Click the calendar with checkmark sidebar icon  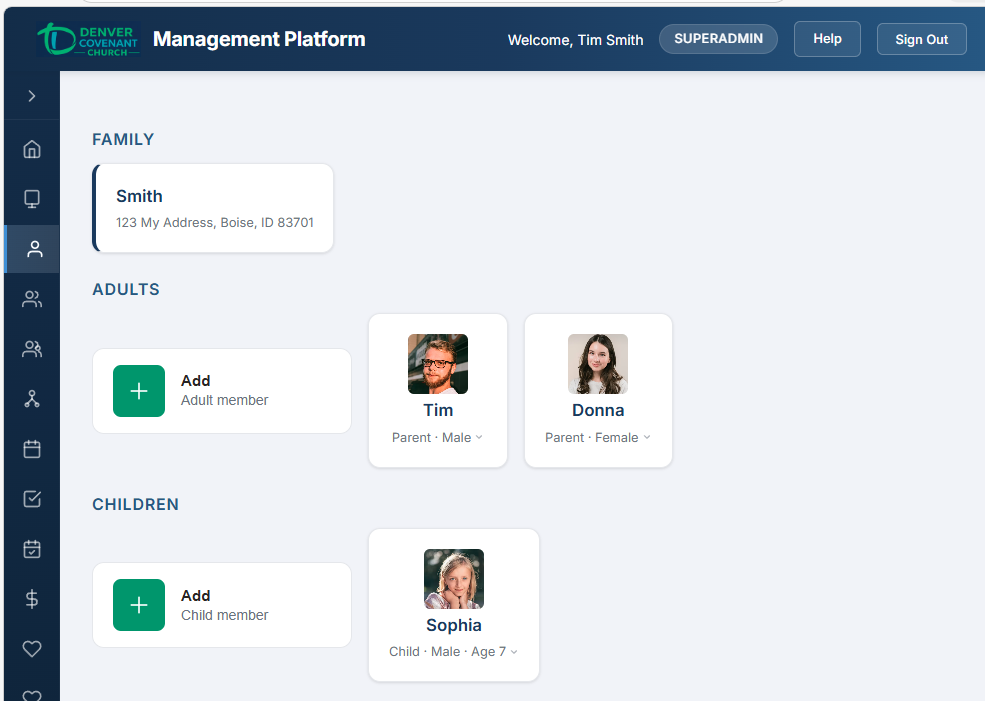pos(32,549)
